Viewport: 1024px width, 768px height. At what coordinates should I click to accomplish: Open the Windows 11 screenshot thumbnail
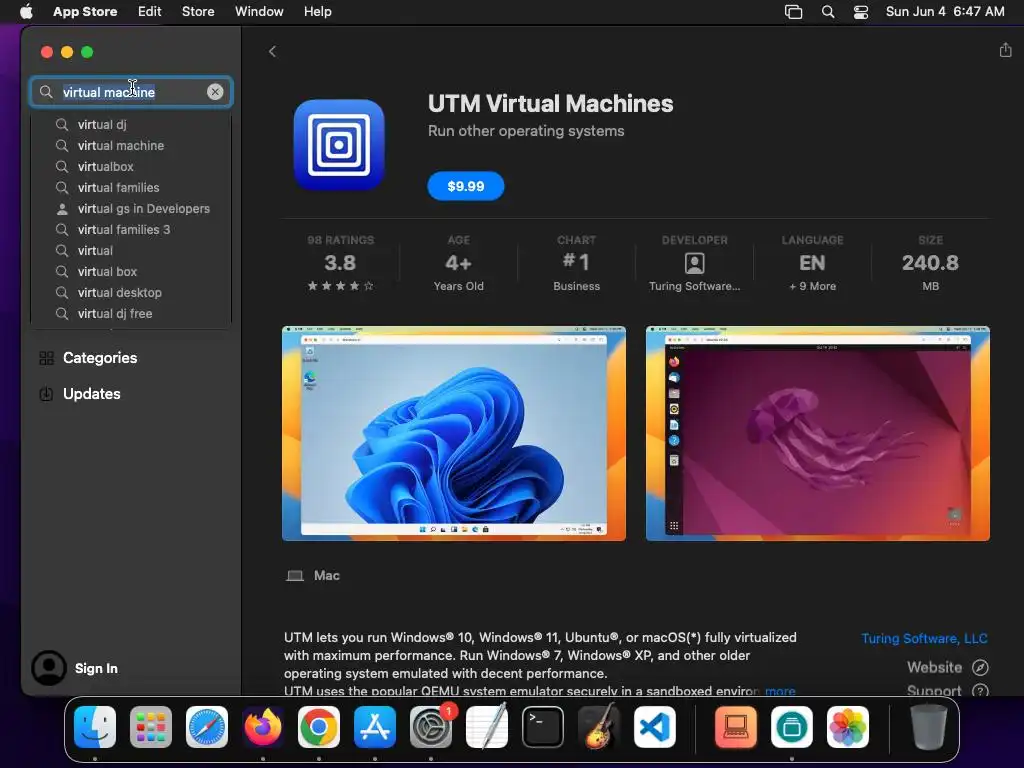pos(454,434)
